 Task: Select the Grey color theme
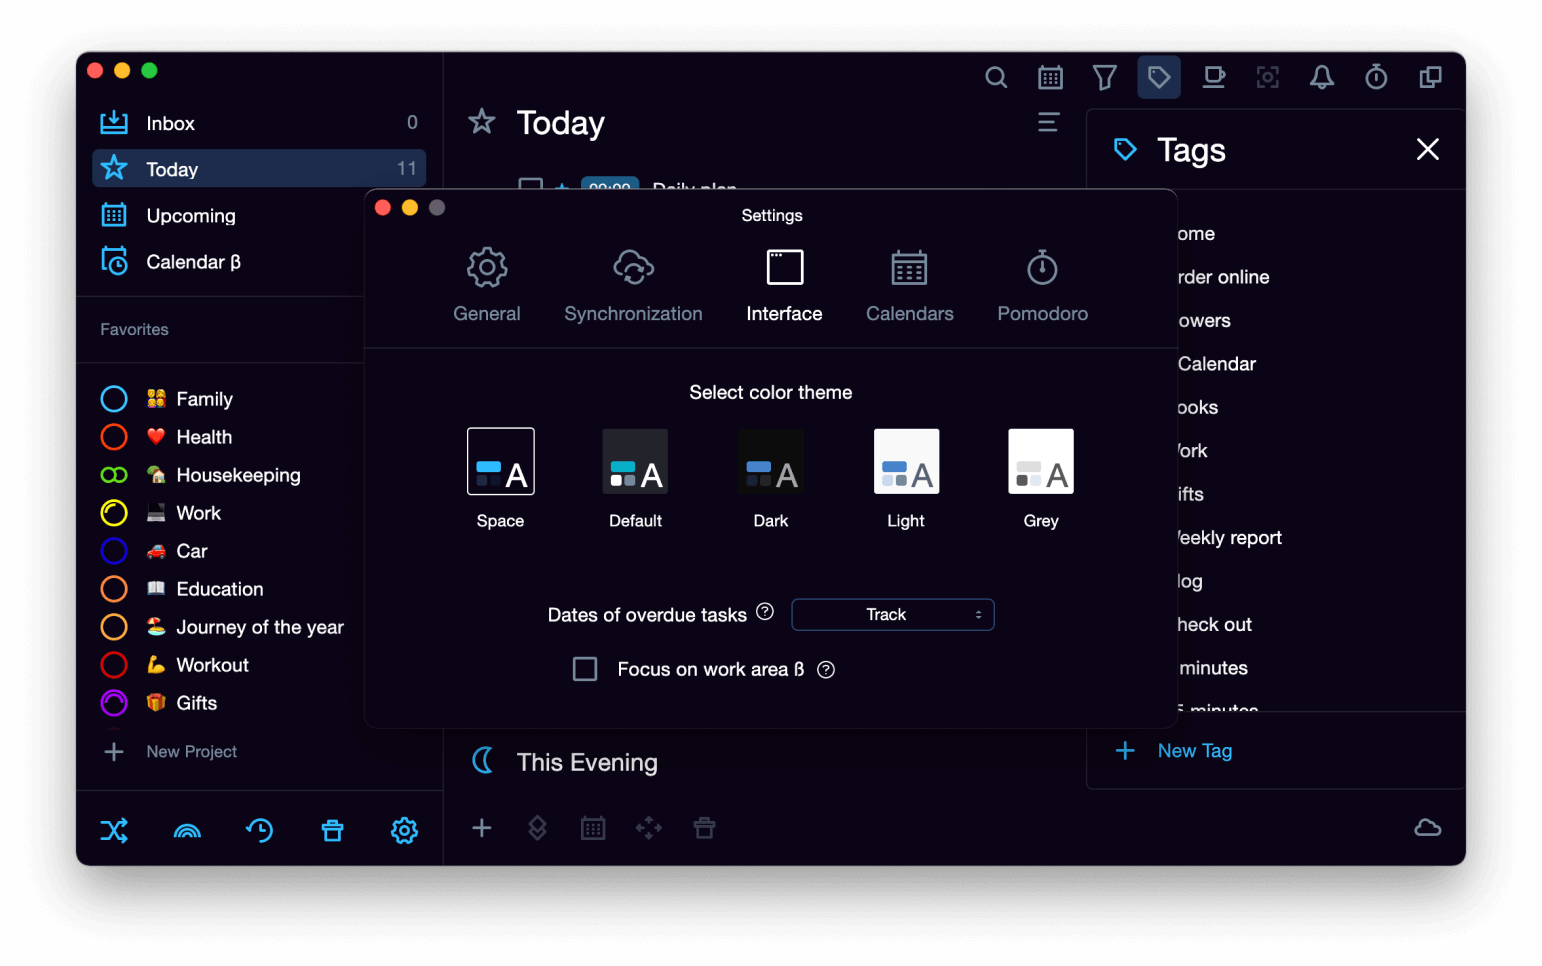[1041, 479]
